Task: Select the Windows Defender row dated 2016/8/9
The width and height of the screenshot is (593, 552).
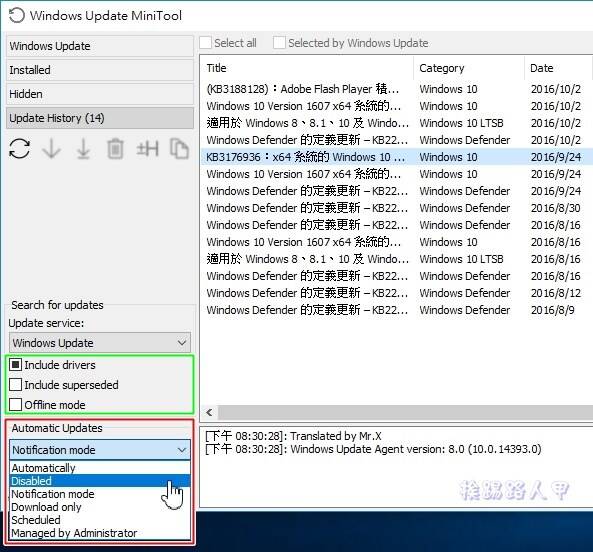Action: tap(396, 310)
